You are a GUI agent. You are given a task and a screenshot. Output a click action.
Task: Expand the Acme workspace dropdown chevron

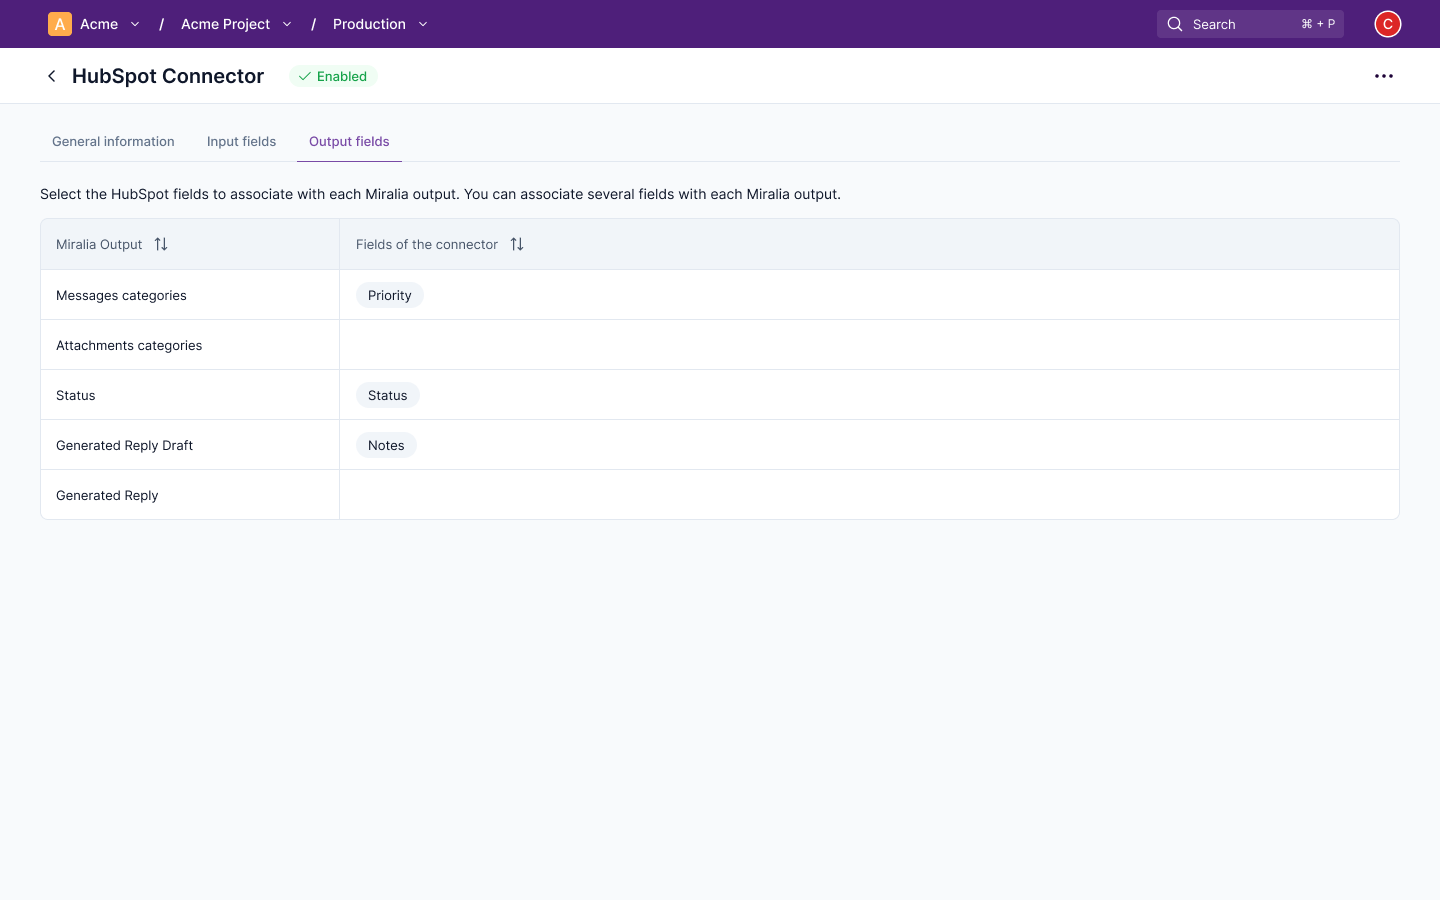[x=135, y=24]
